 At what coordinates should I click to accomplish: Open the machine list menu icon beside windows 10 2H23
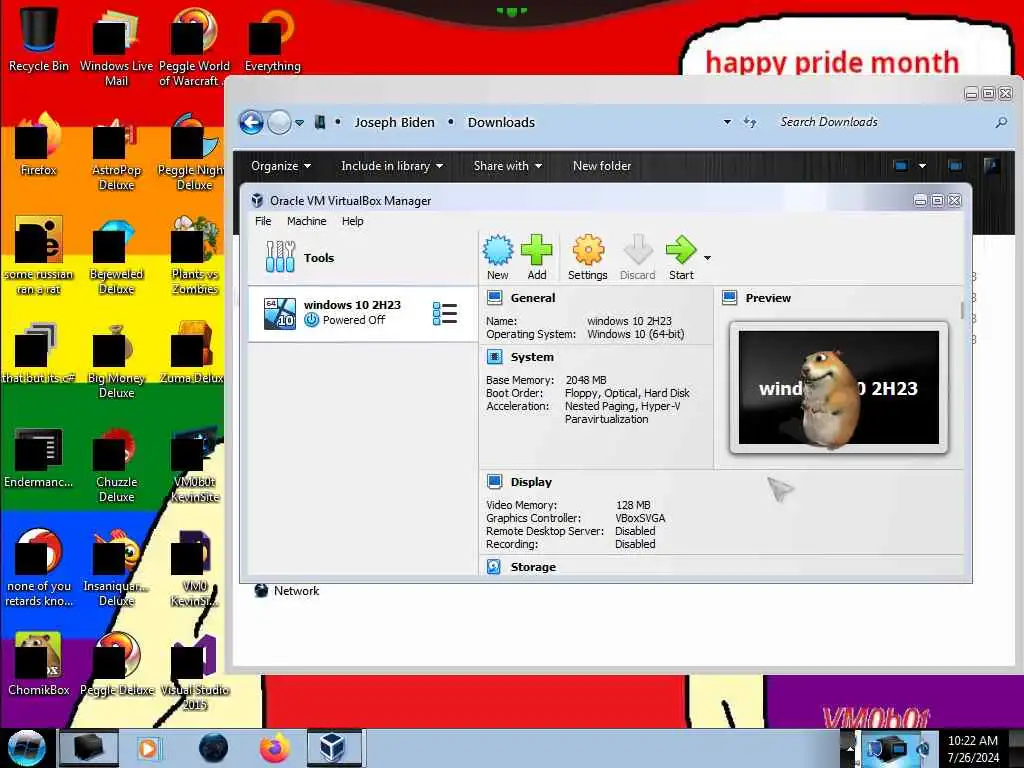(x=445, y=313)
